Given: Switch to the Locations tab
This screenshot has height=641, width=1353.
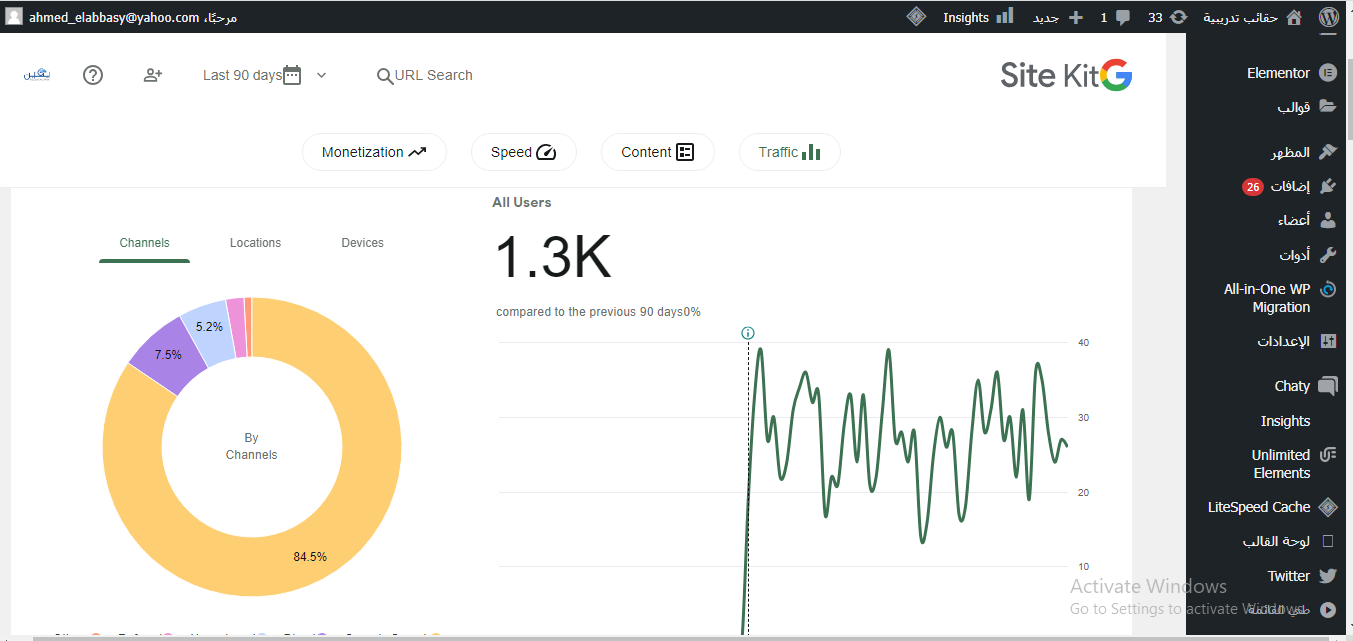Looking at the screenshot, I should 255,243.
